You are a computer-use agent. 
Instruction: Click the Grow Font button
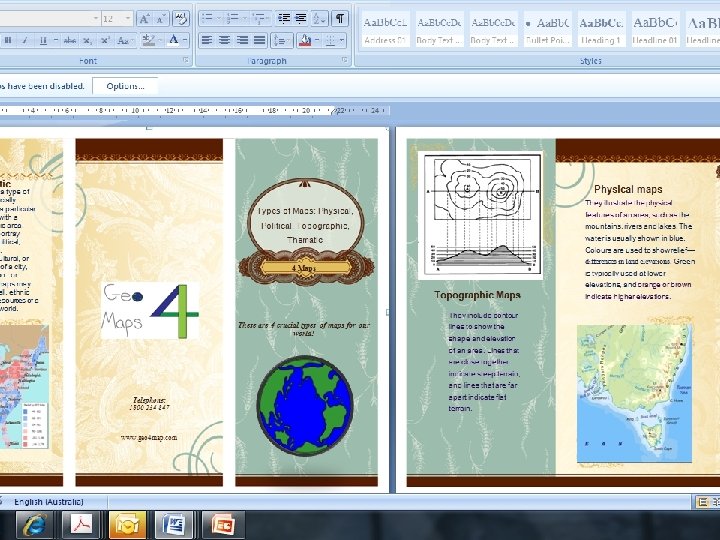point(144,18)
